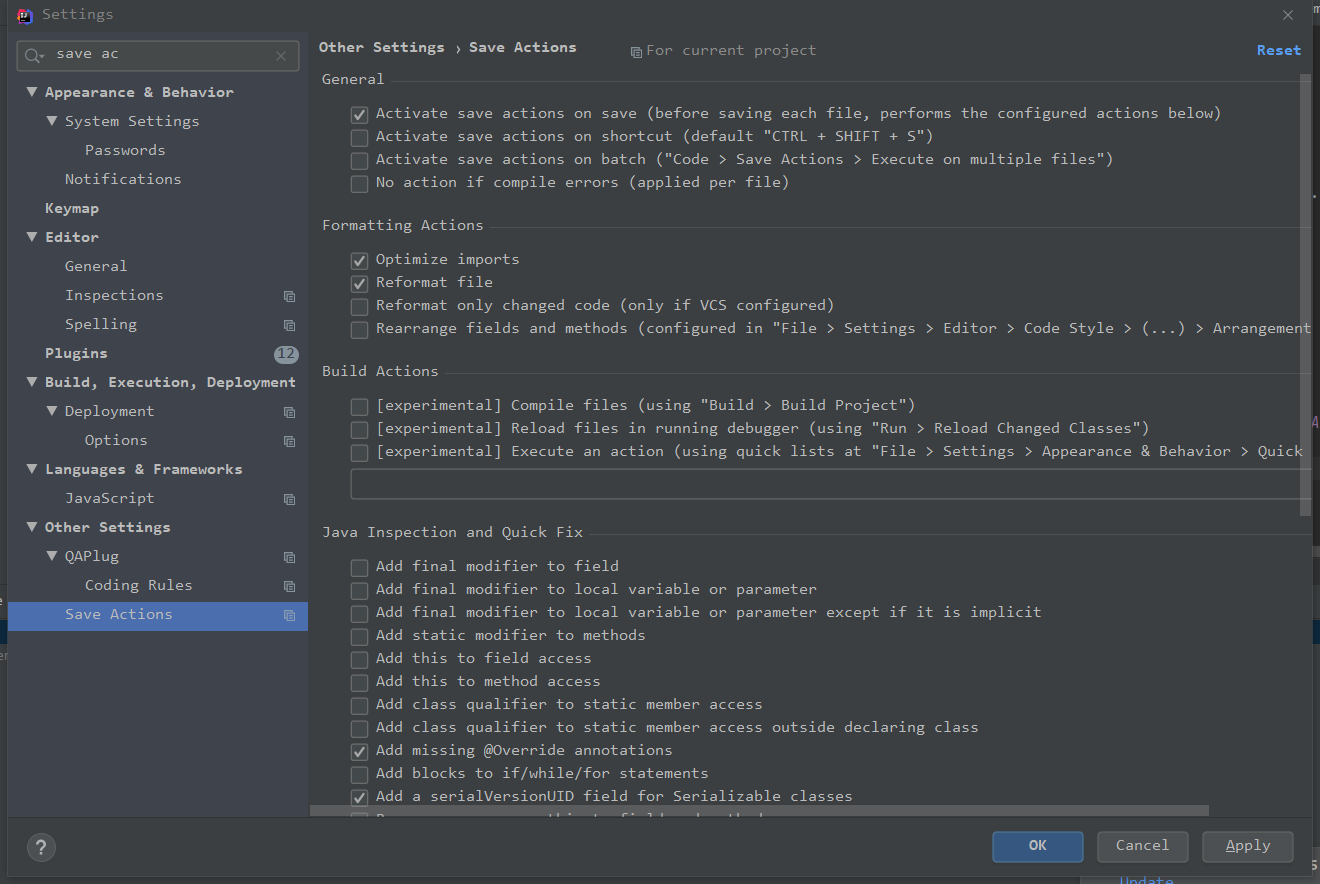
Task: Click the help question mark icon
Action: pyautogui.click(x=41, y=847)
